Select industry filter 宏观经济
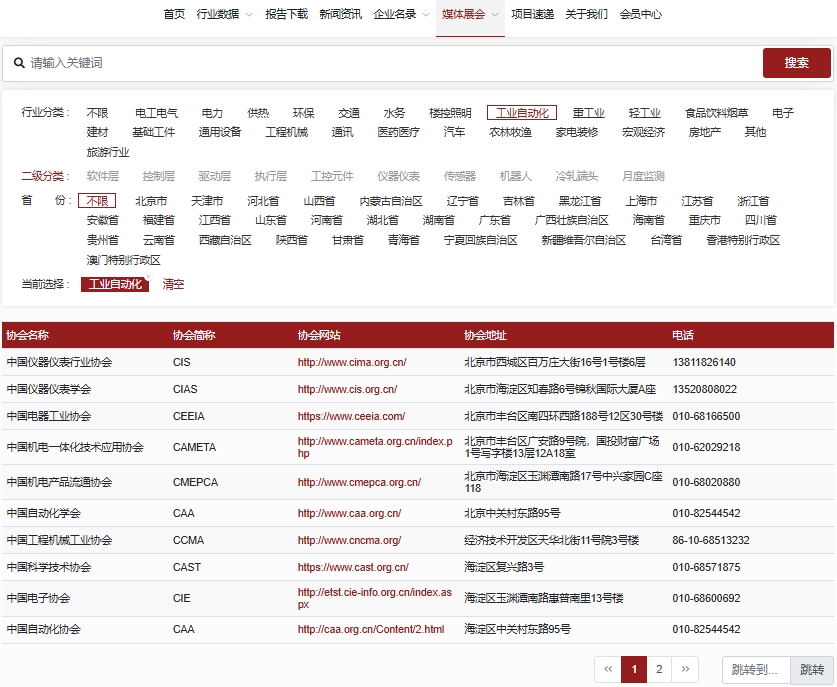The width and height of the screenshot is (837, 687). [x=643, y=132]
